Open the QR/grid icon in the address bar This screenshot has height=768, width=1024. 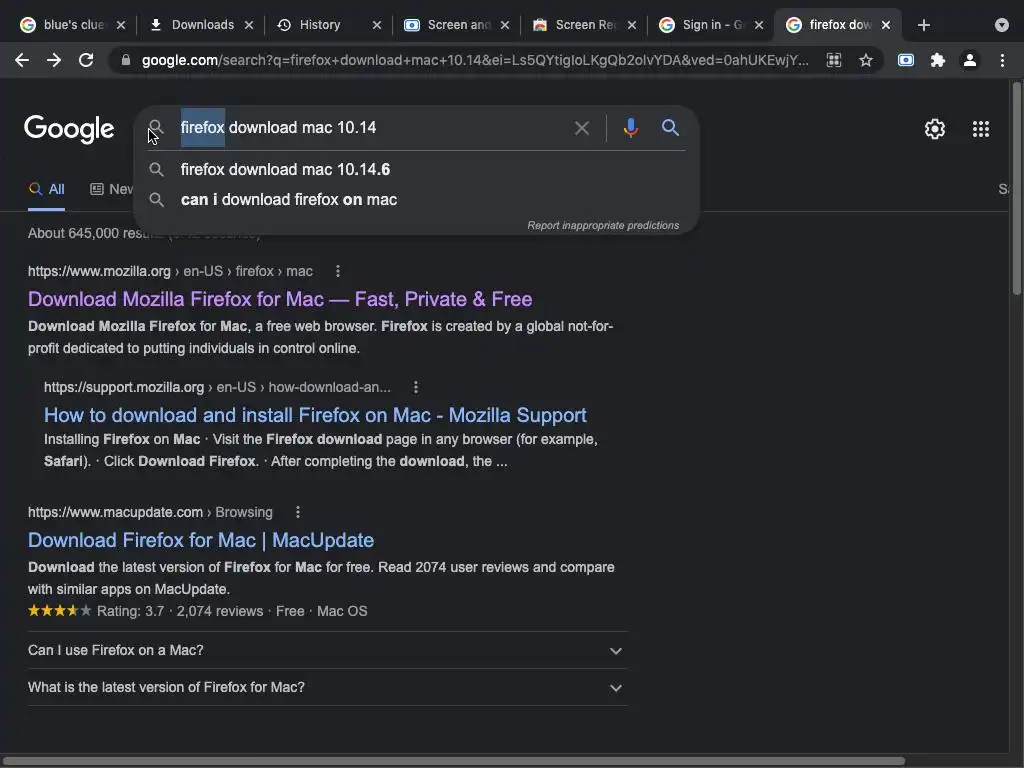tap(834, 60)
